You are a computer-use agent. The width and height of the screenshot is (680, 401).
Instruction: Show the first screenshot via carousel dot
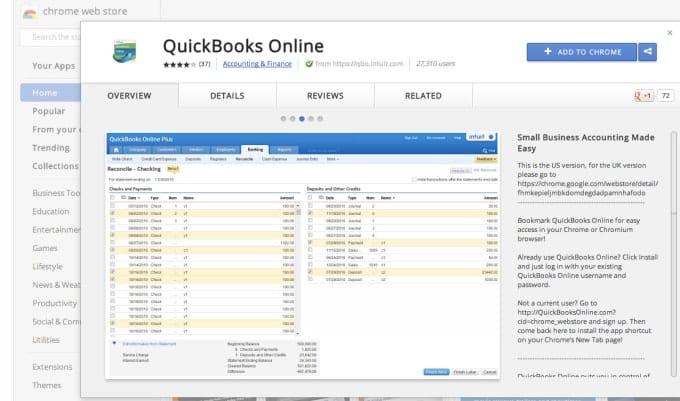pos(283,119)
